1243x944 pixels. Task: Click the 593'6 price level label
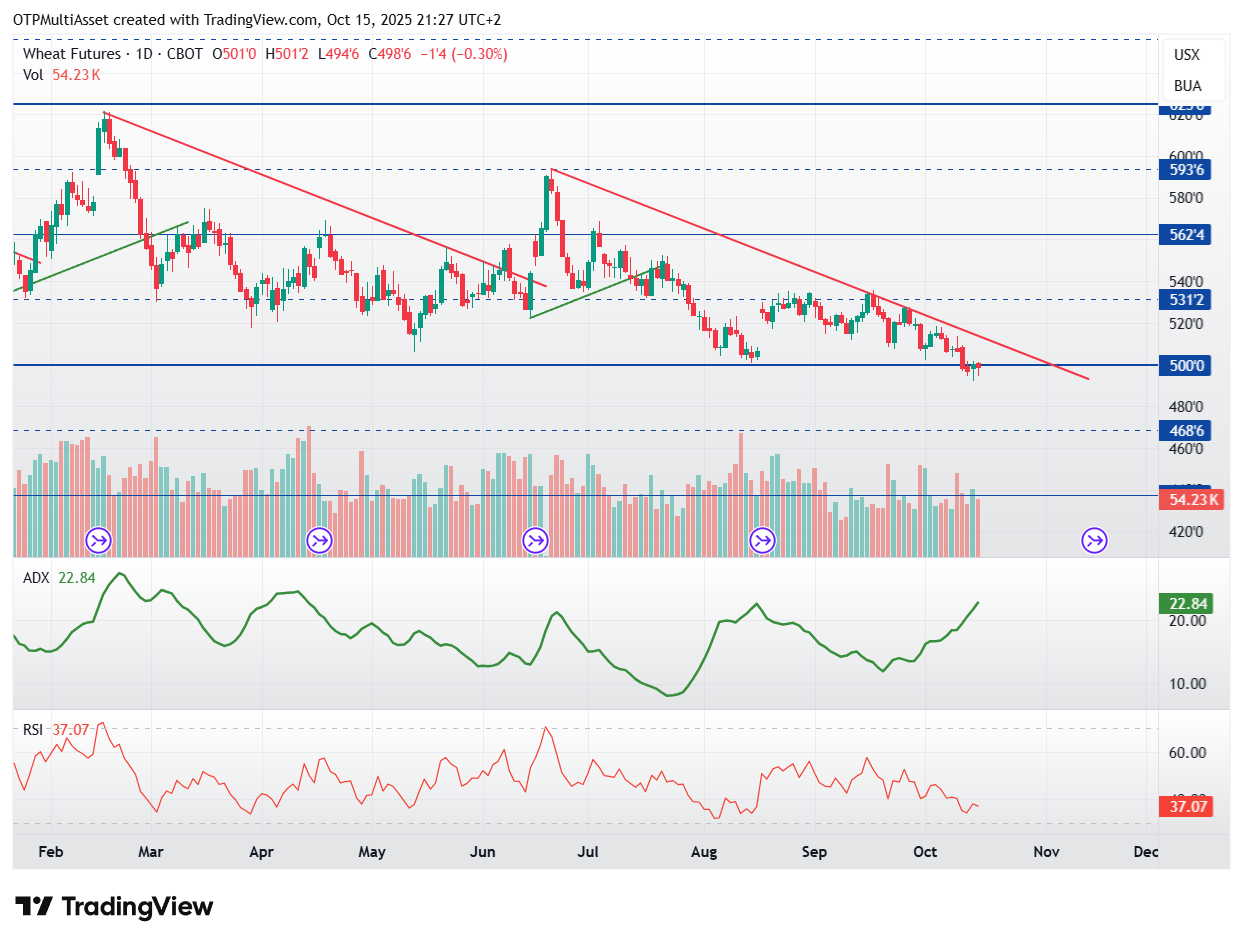(x=1187, y=170)
